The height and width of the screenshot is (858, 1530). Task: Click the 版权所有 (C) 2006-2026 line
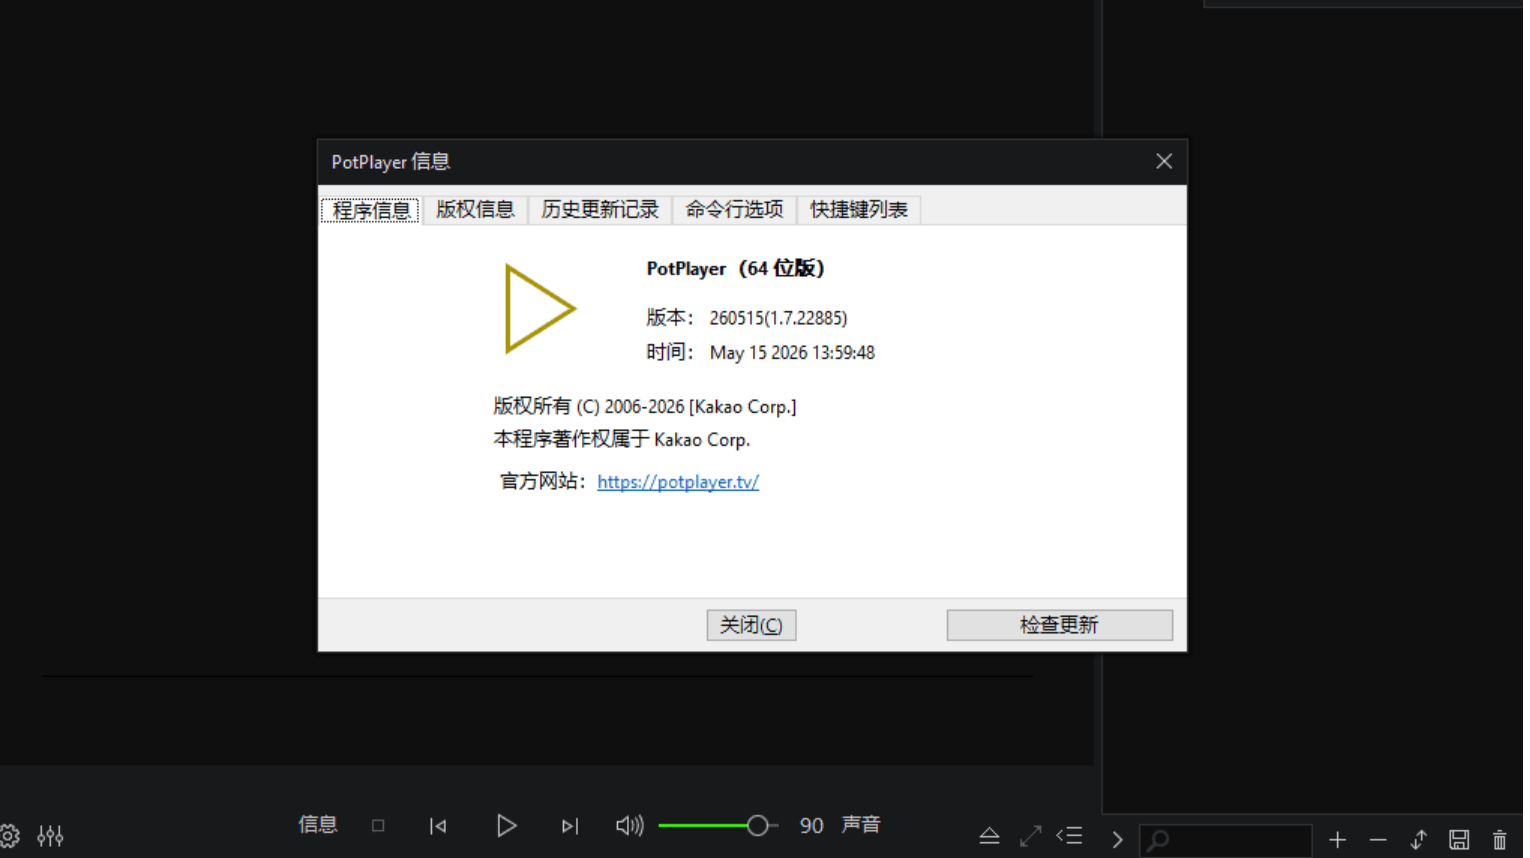(645, 406)
